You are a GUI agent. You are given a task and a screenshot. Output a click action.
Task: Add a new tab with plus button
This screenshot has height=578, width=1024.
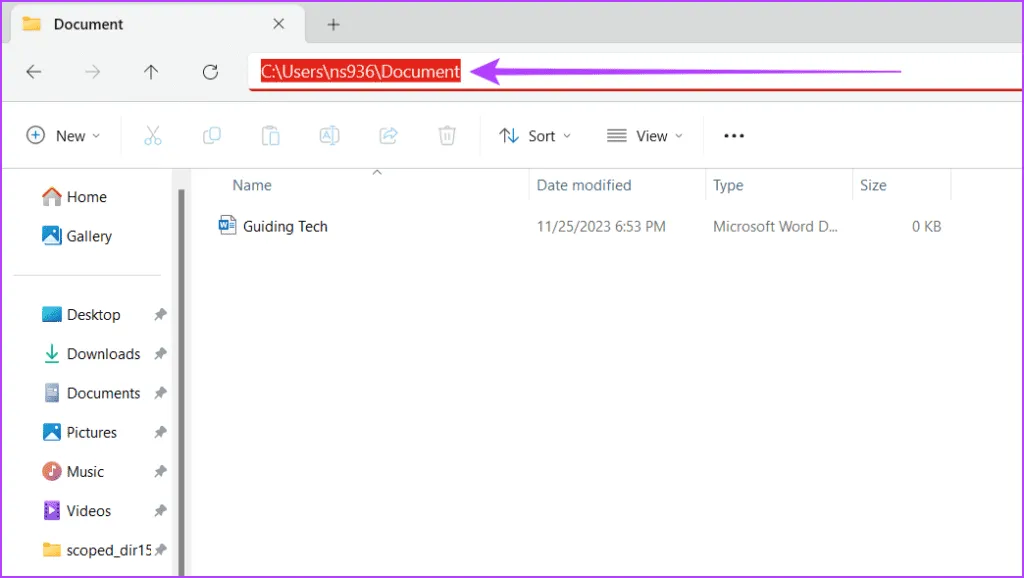click(x=334, y=24)
